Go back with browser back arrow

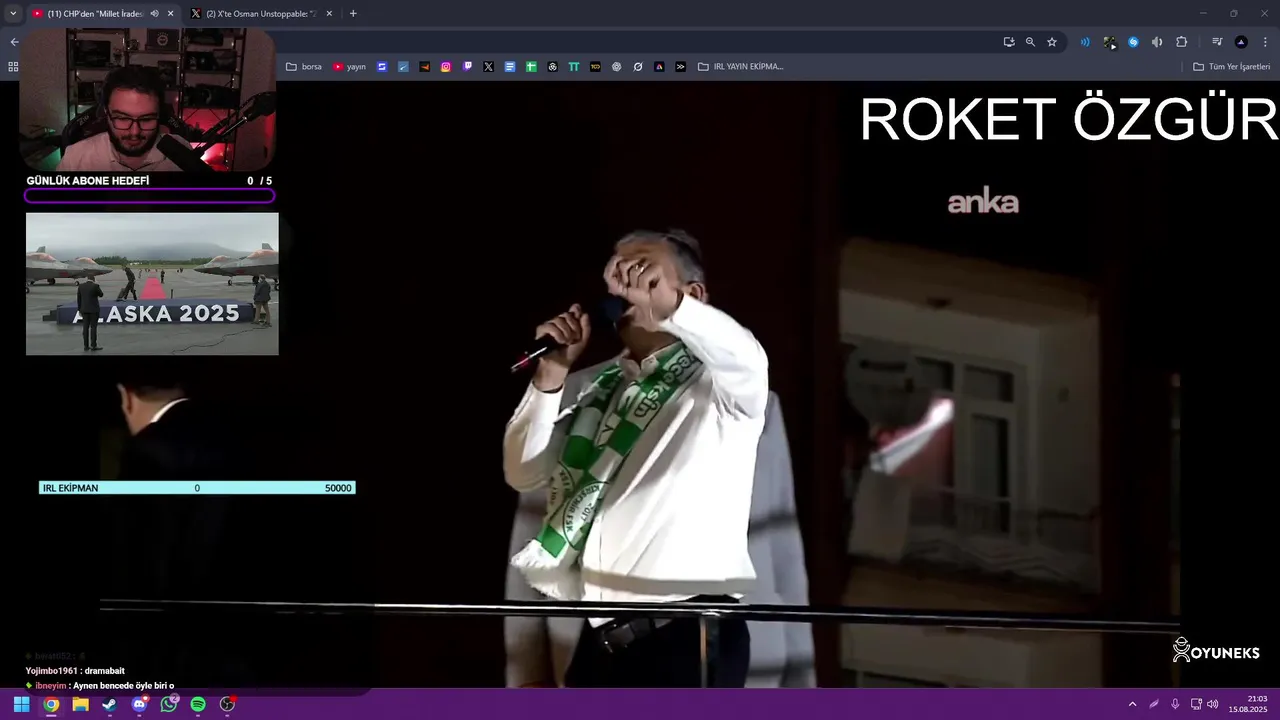click(14, 42)
